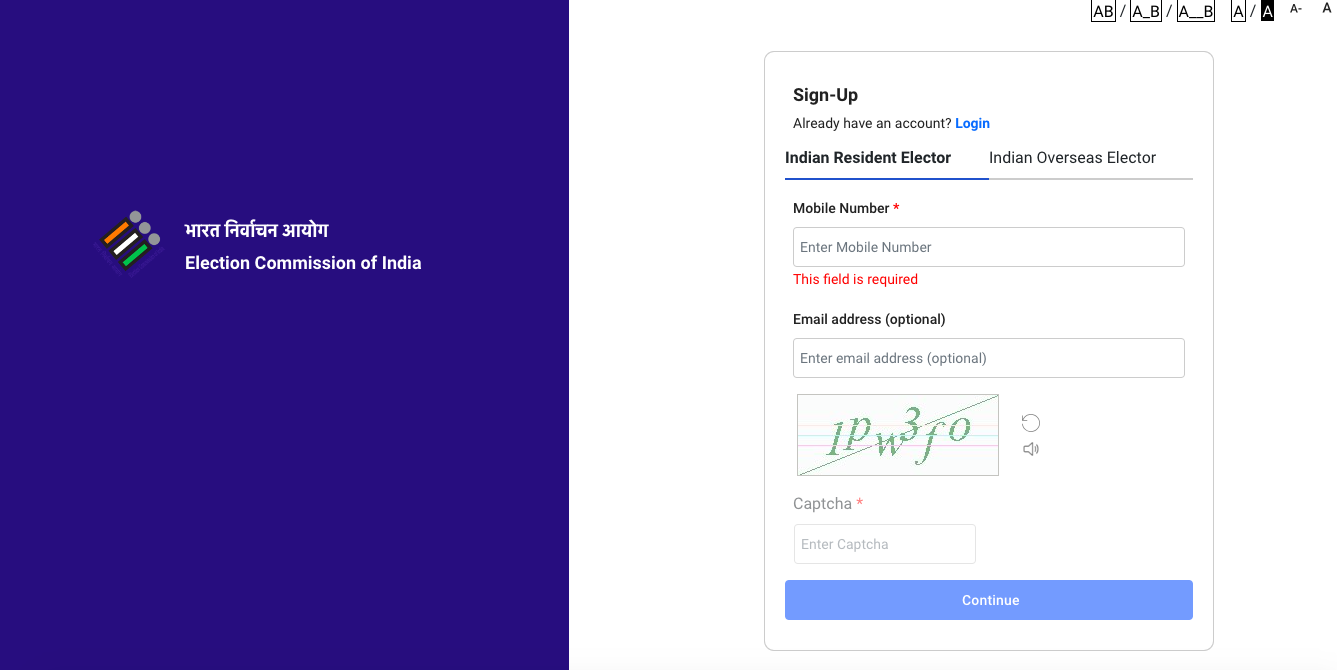The image size is (1337, 670).
Task: Select the default letter spacing AB option
Action: pyautogui.click(x=1102, y=11)
